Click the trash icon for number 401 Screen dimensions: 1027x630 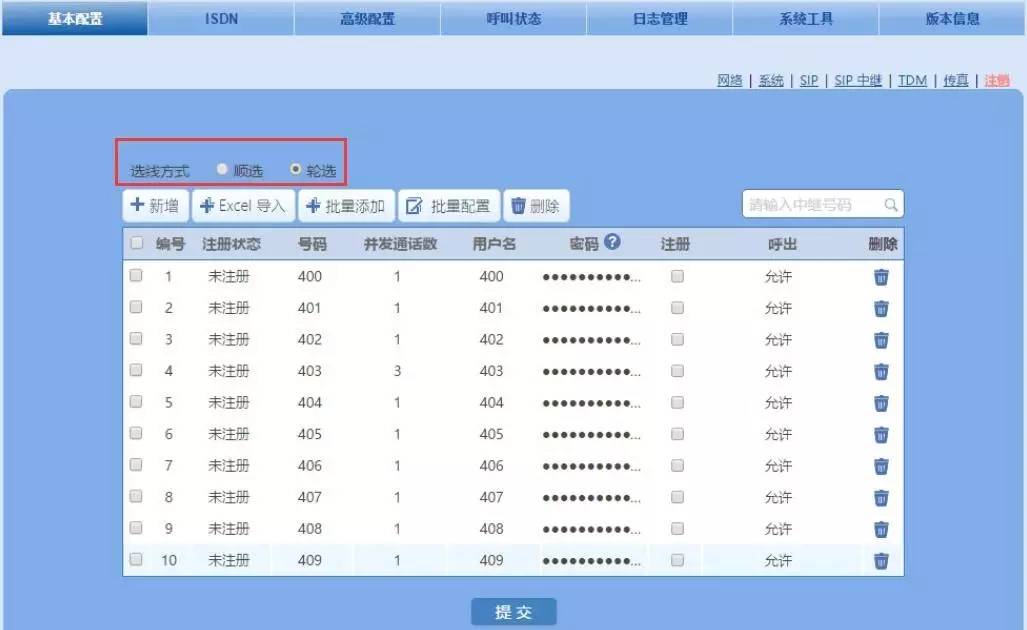tap(881, 308)
